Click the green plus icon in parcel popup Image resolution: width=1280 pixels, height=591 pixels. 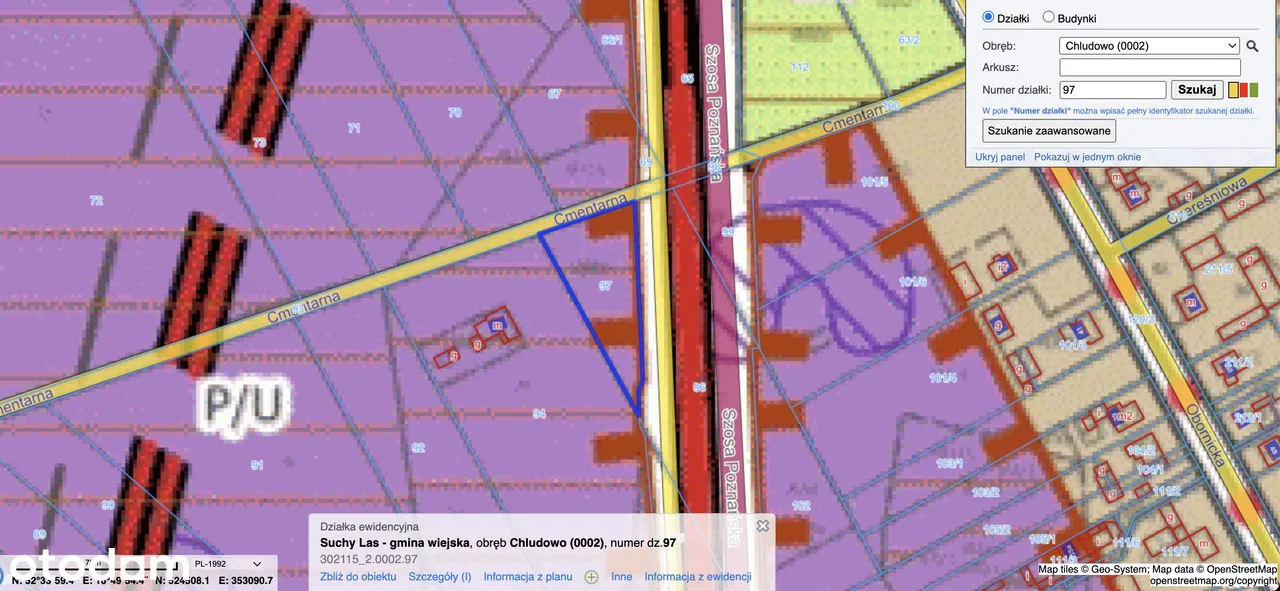(591, 577)
